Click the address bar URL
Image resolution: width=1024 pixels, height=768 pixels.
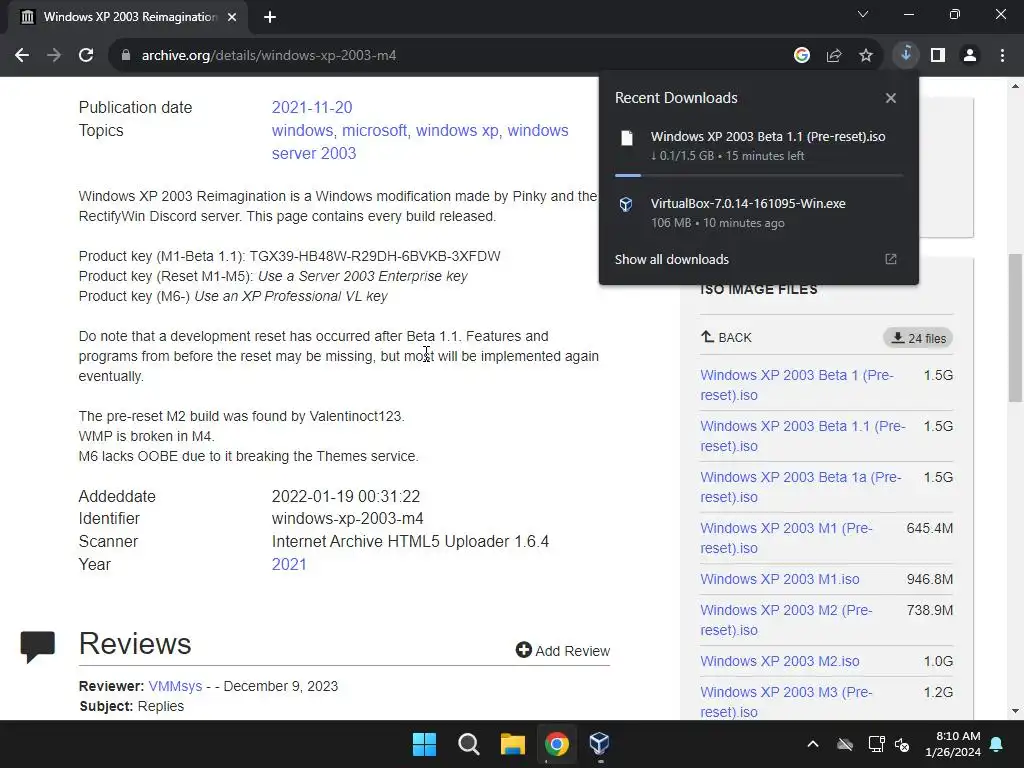[x=269, y=56]
